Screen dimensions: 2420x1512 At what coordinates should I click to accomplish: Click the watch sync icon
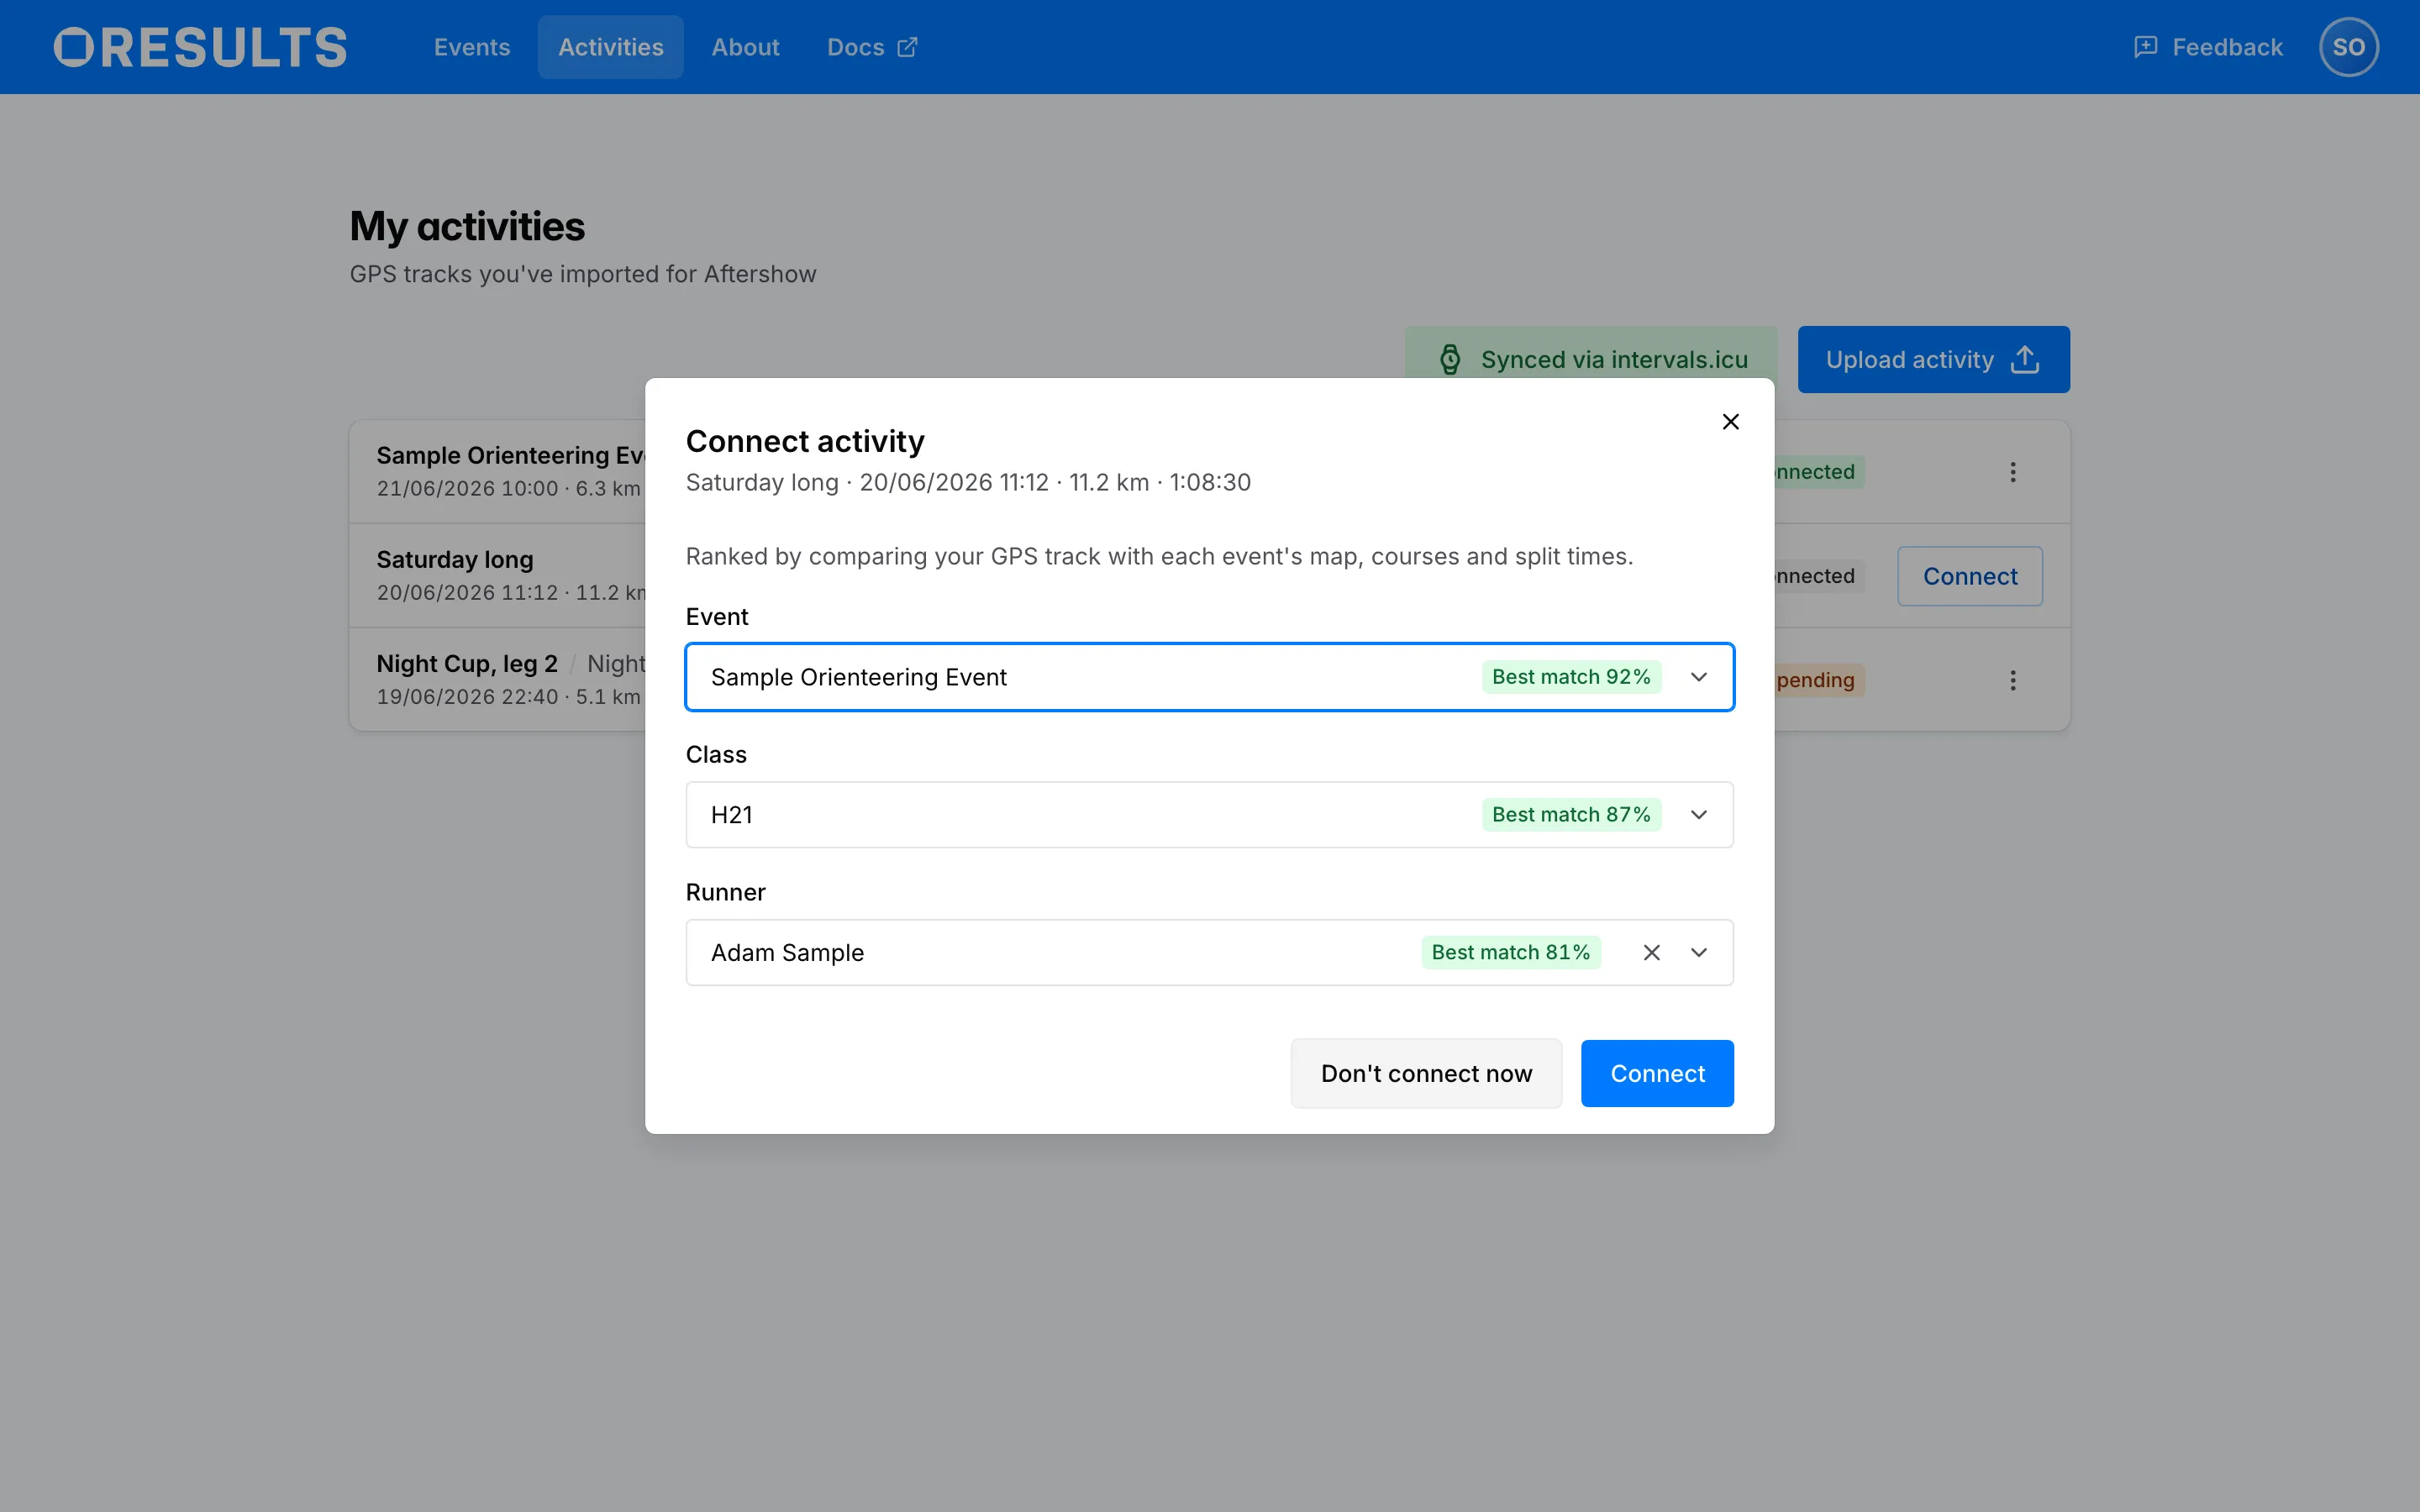click(1449, 360)
